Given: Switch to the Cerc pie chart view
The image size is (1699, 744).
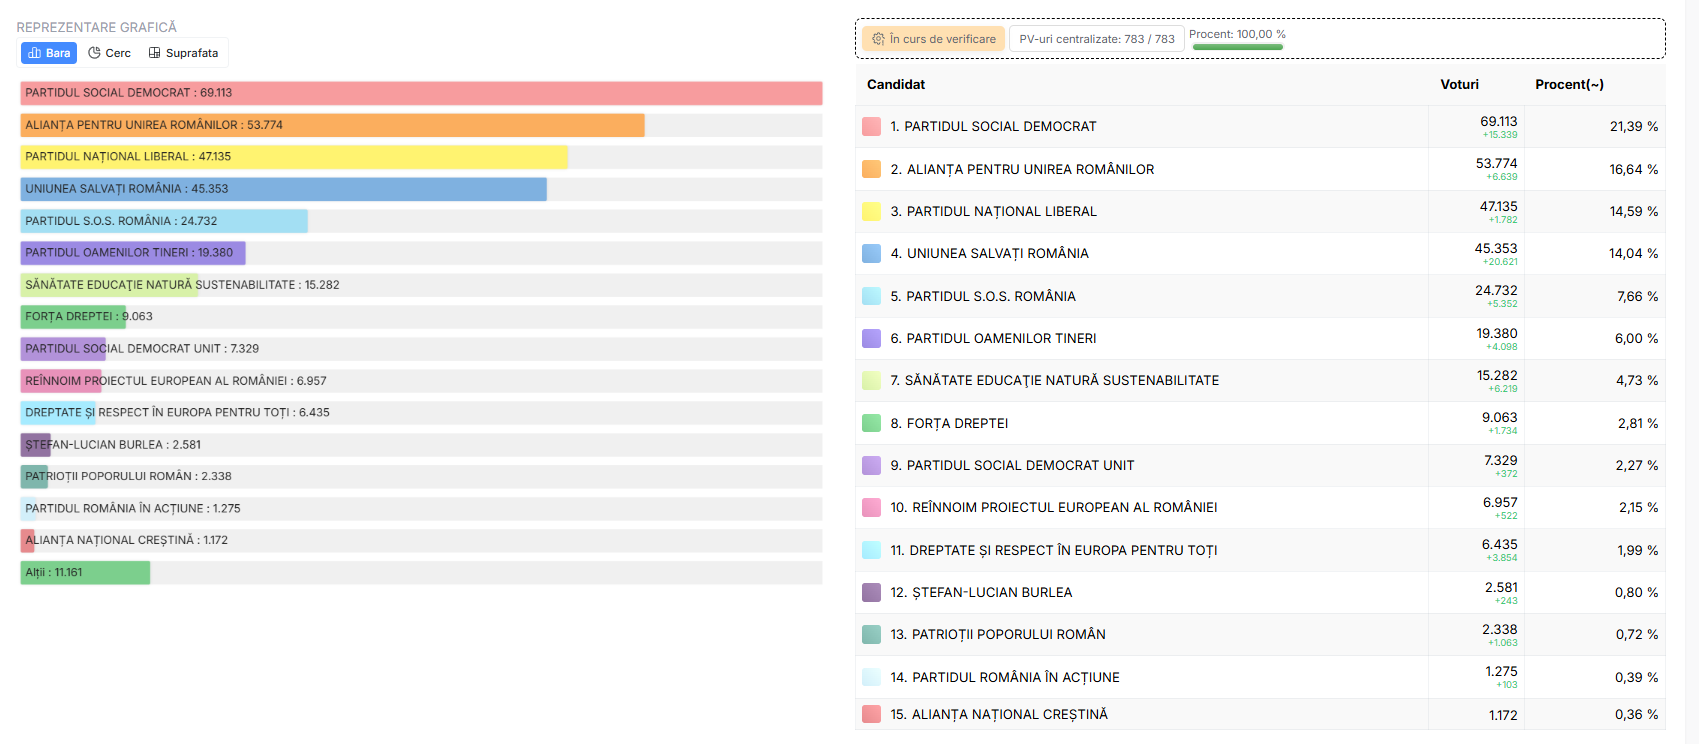Looking at the screenshot, I should (x=109, y=53).
